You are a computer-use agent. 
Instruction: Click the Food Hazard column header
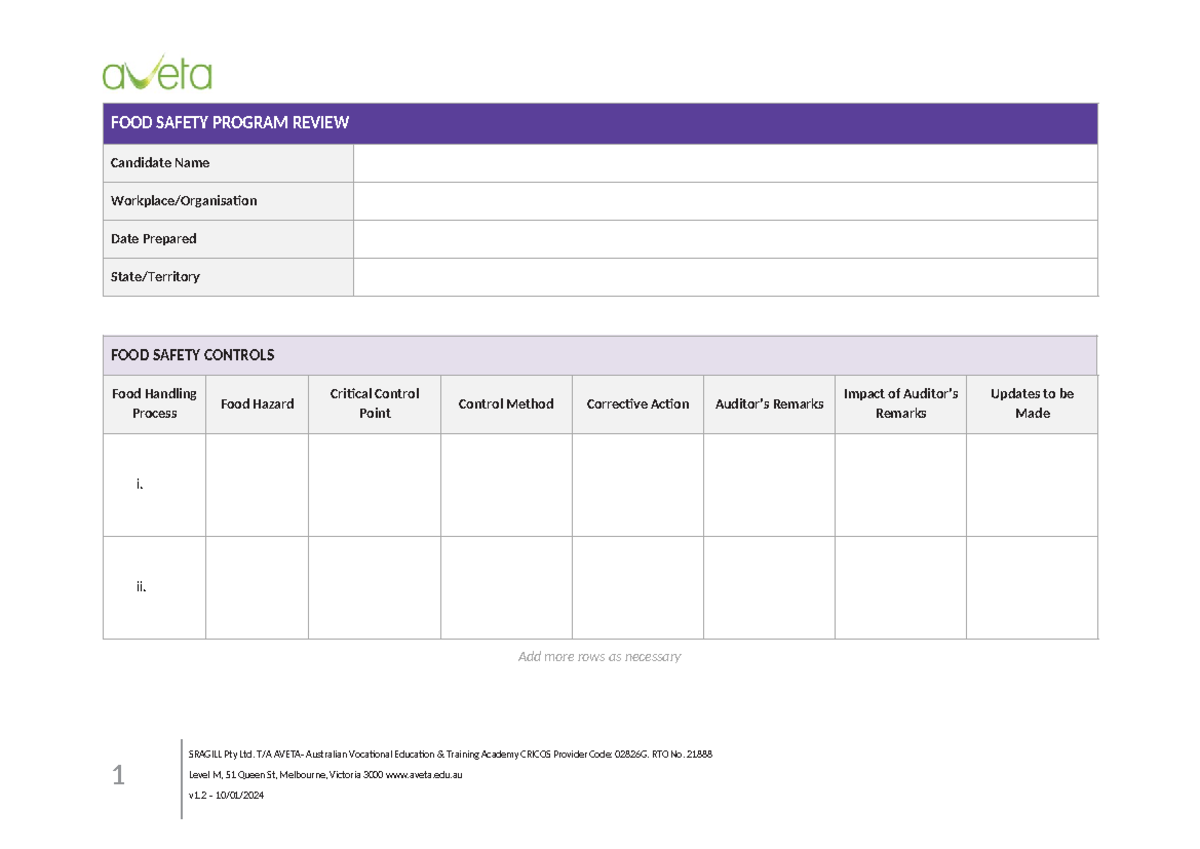[257, 404]
